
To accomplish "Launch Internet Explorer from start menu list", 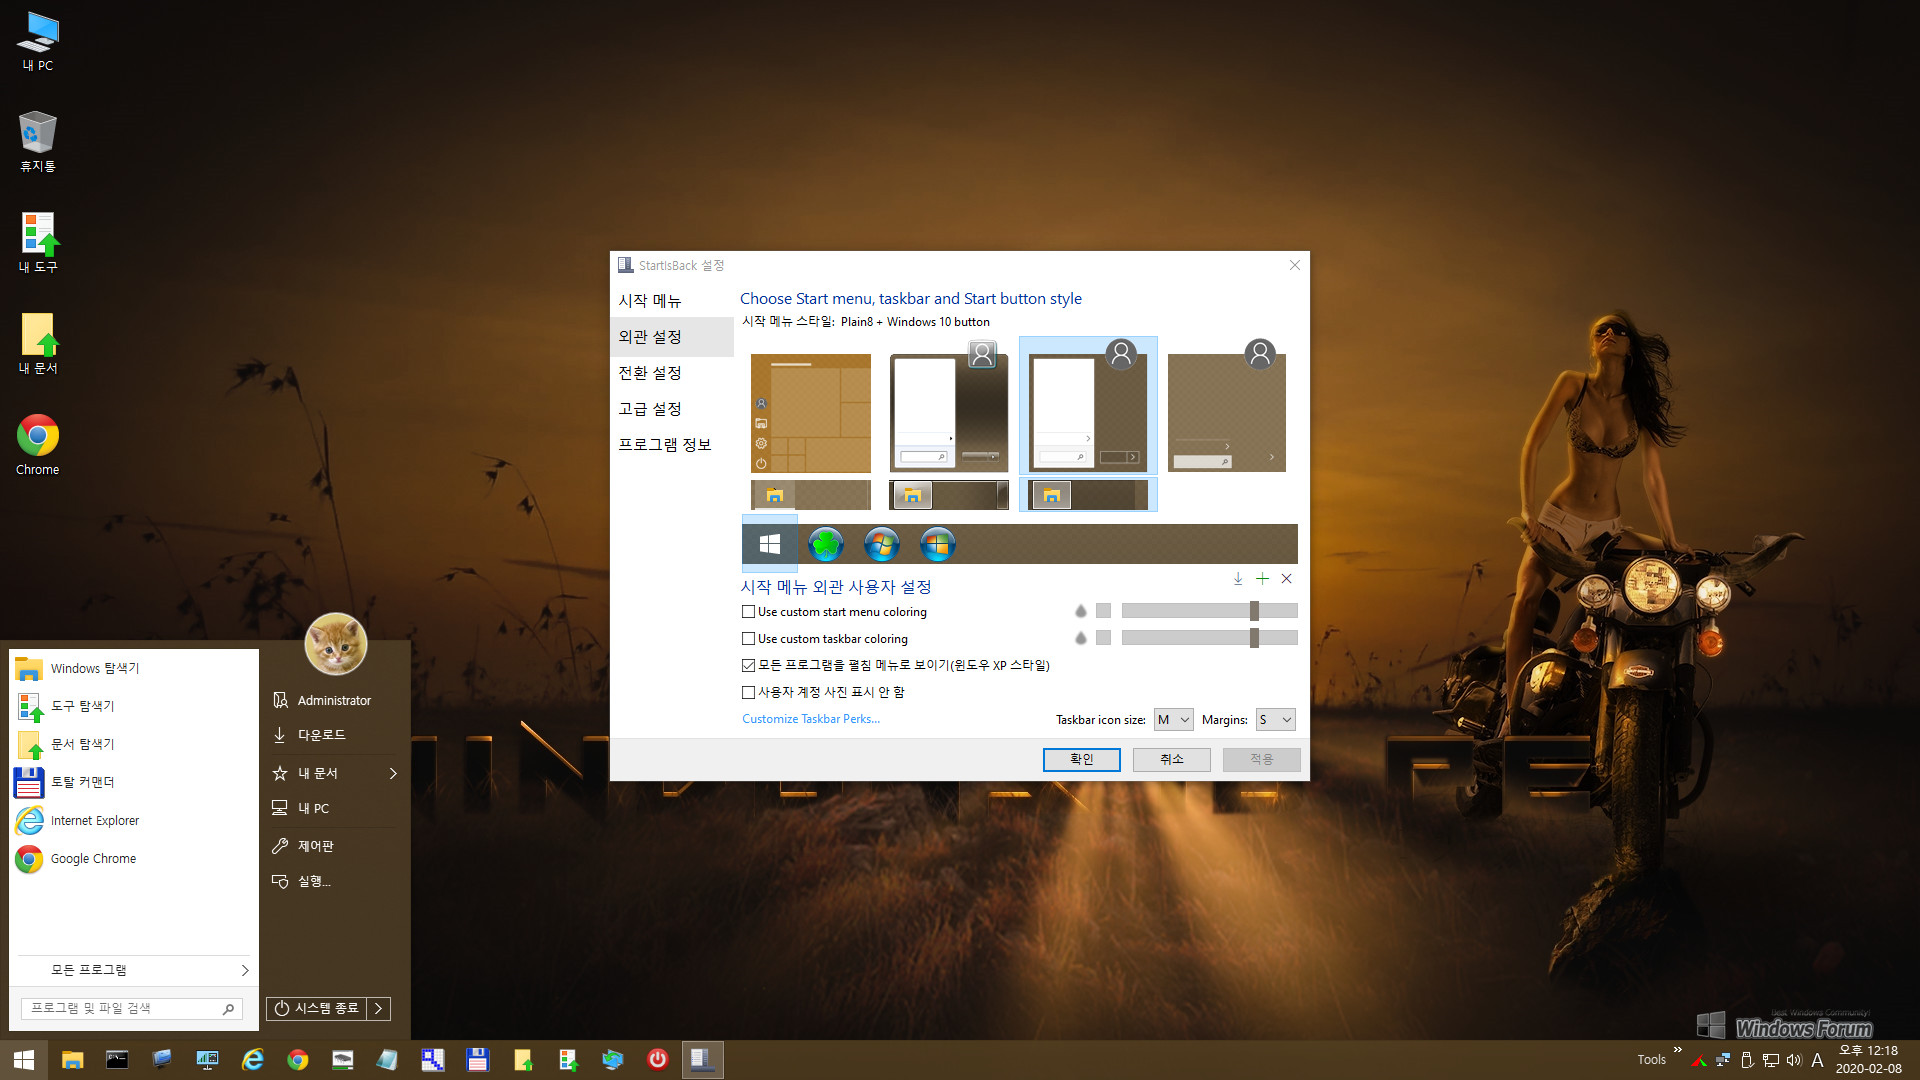I will [x=134, y=820].
